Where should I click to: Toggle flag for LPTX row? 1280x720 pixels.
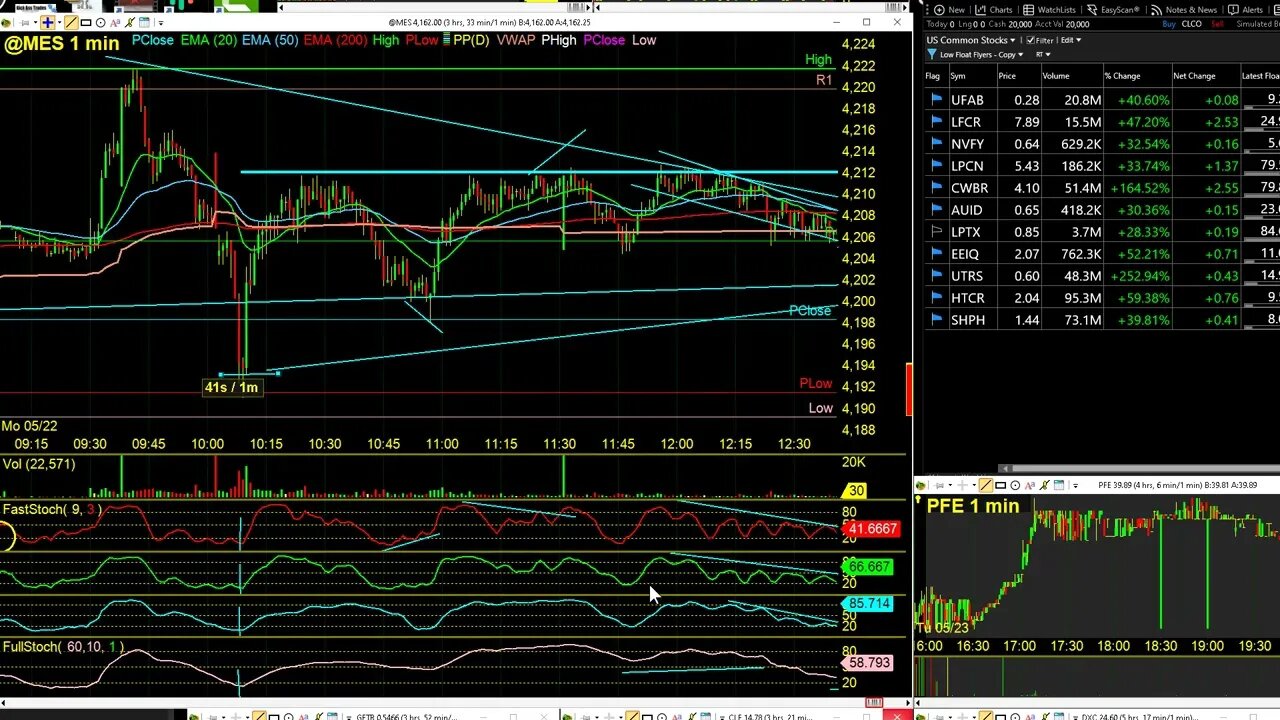click(935, 232)
